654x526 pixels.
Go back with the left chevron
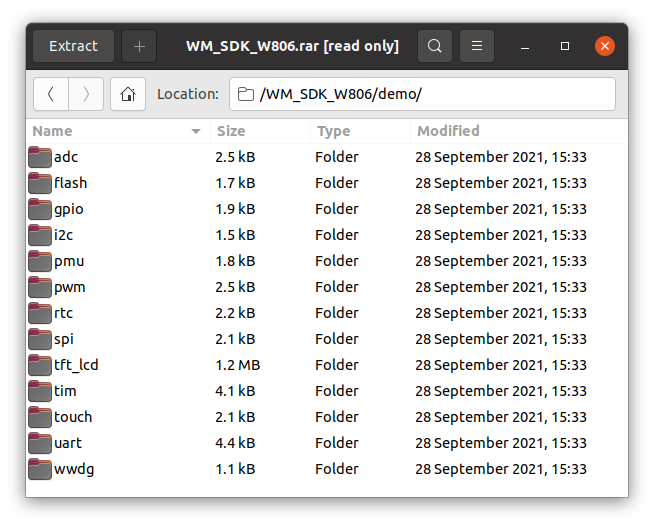(51, 94)
